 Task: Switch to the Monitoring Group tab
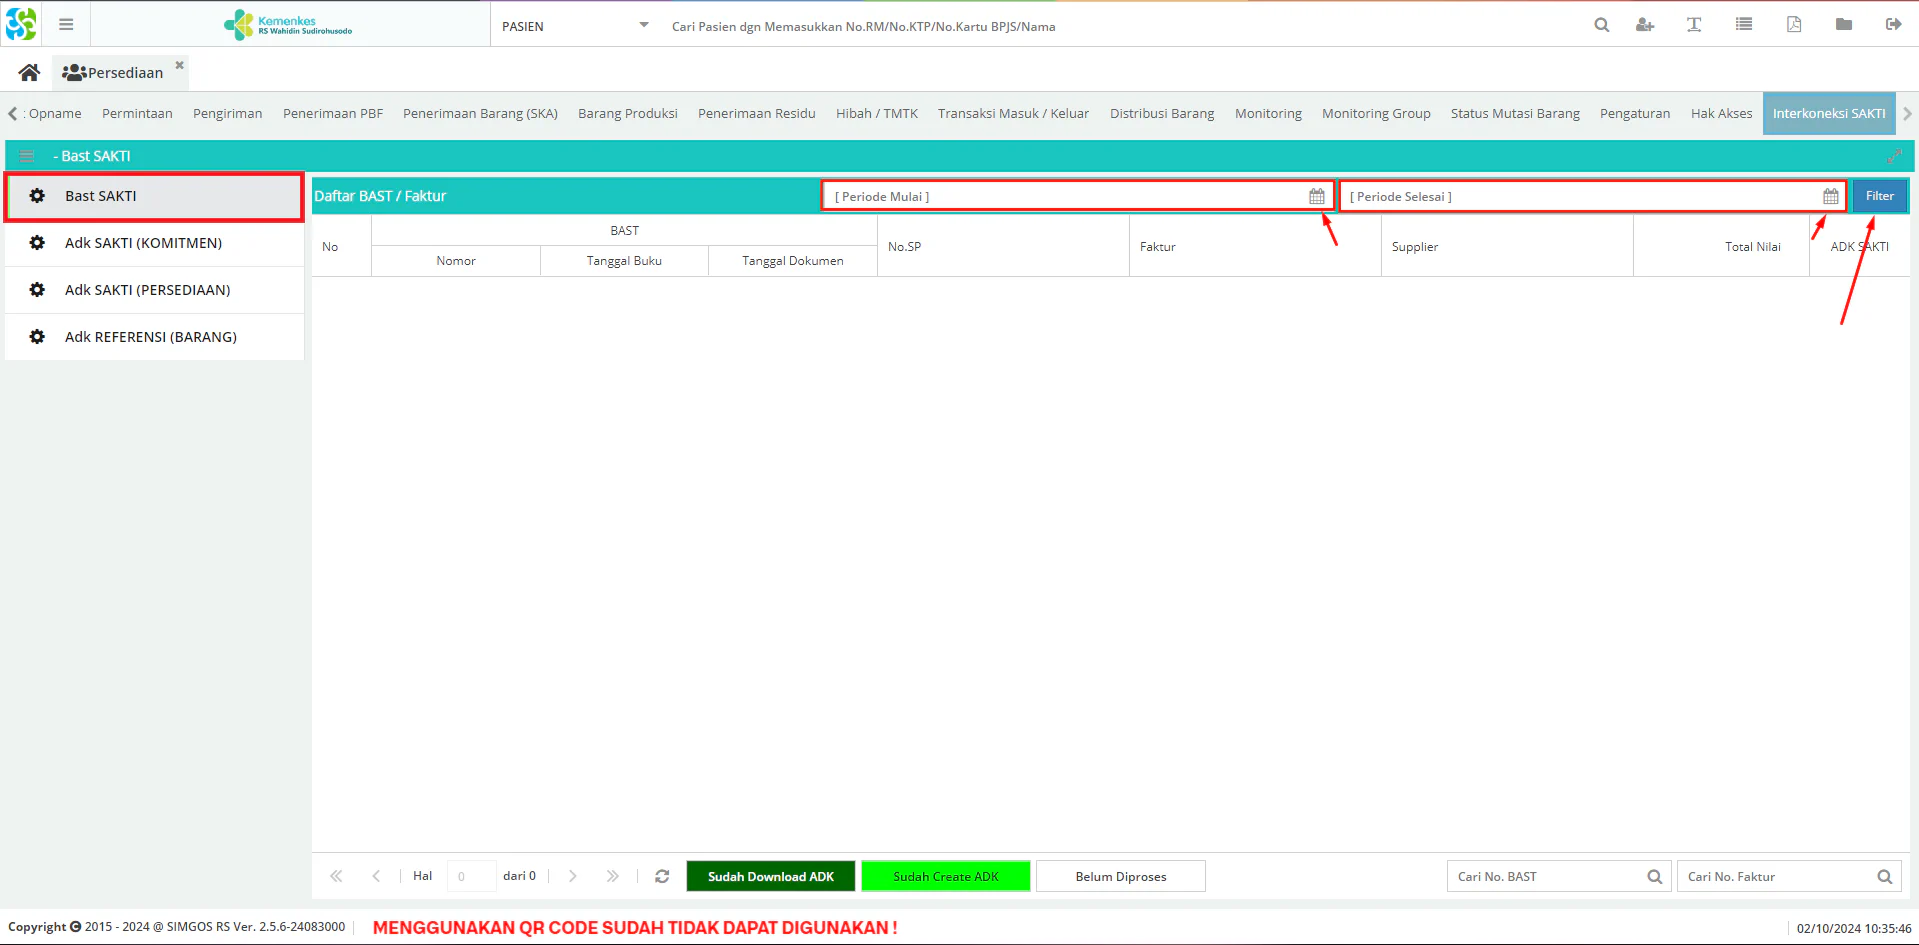(1376, 114)
